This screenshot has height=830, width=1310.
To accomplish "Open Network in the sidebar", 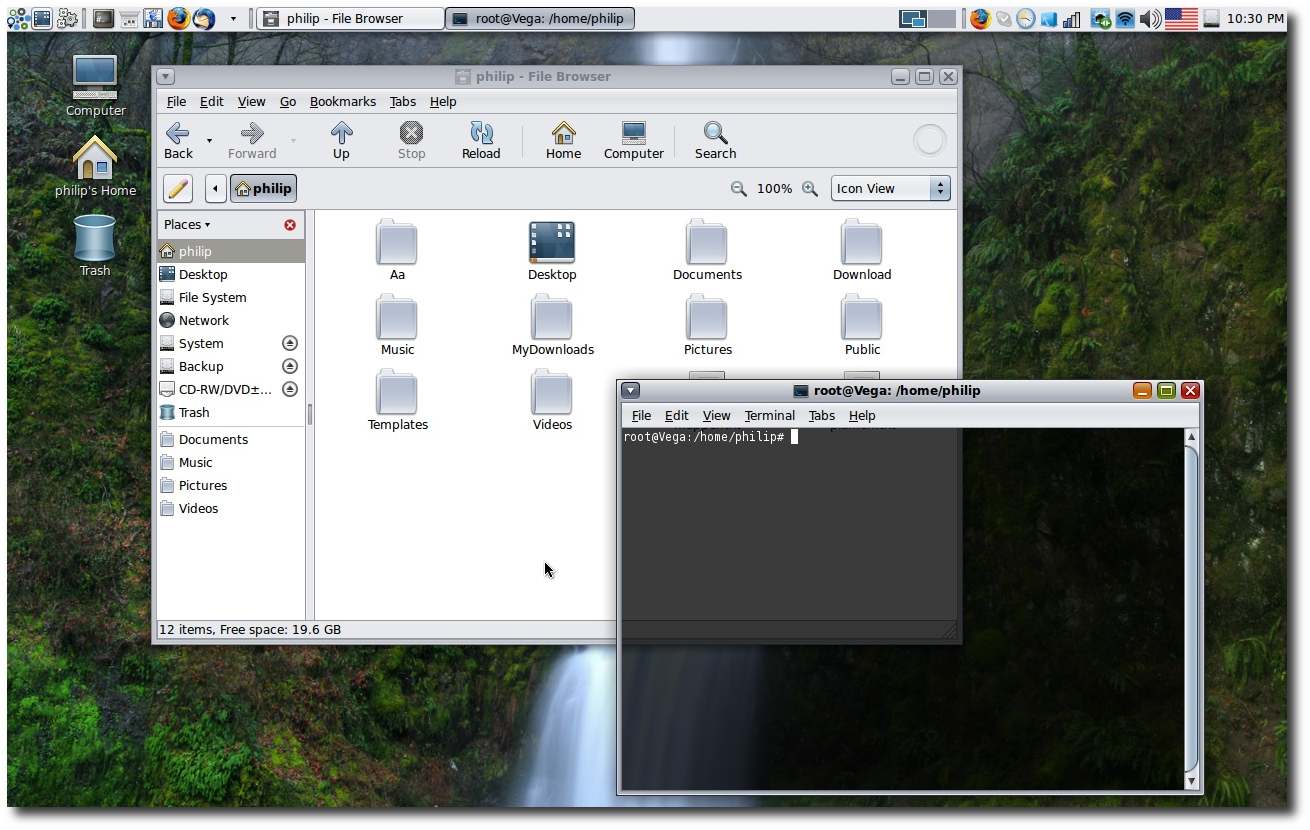I will 231,320.
